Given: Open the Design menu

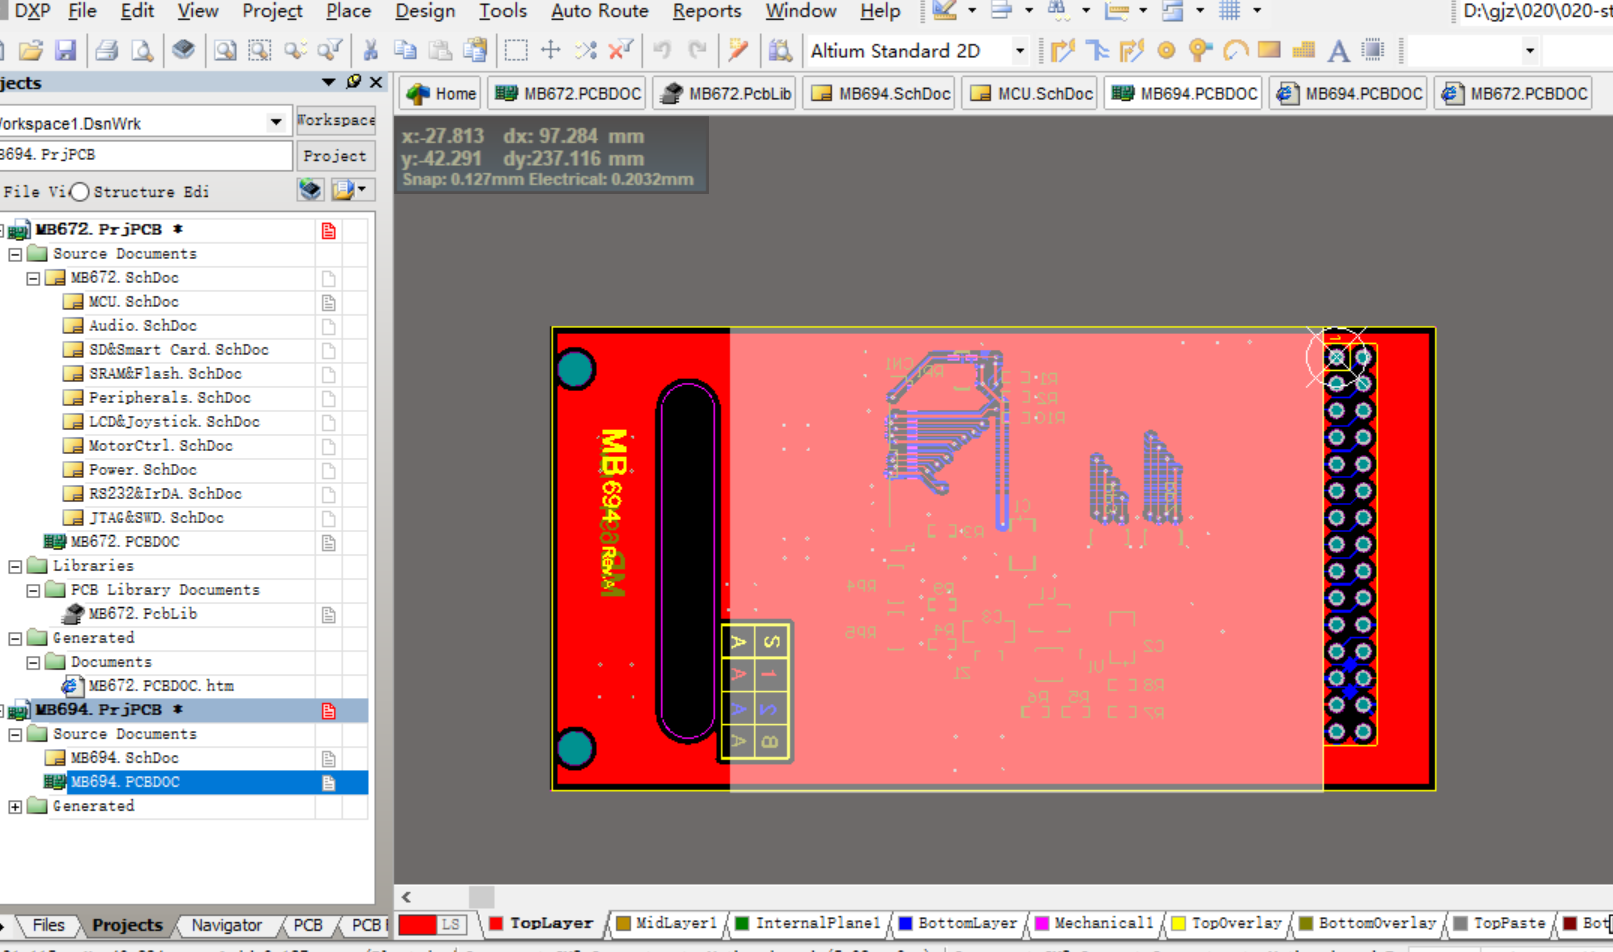Looking at the screenshot, I should click(x=425, y=11).
